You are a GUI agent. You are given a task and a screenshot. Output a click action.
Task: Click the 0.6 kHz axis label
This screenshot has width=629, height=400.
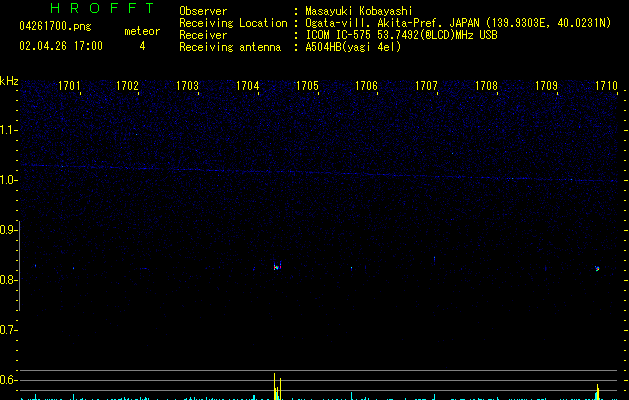tap(8, 380)
